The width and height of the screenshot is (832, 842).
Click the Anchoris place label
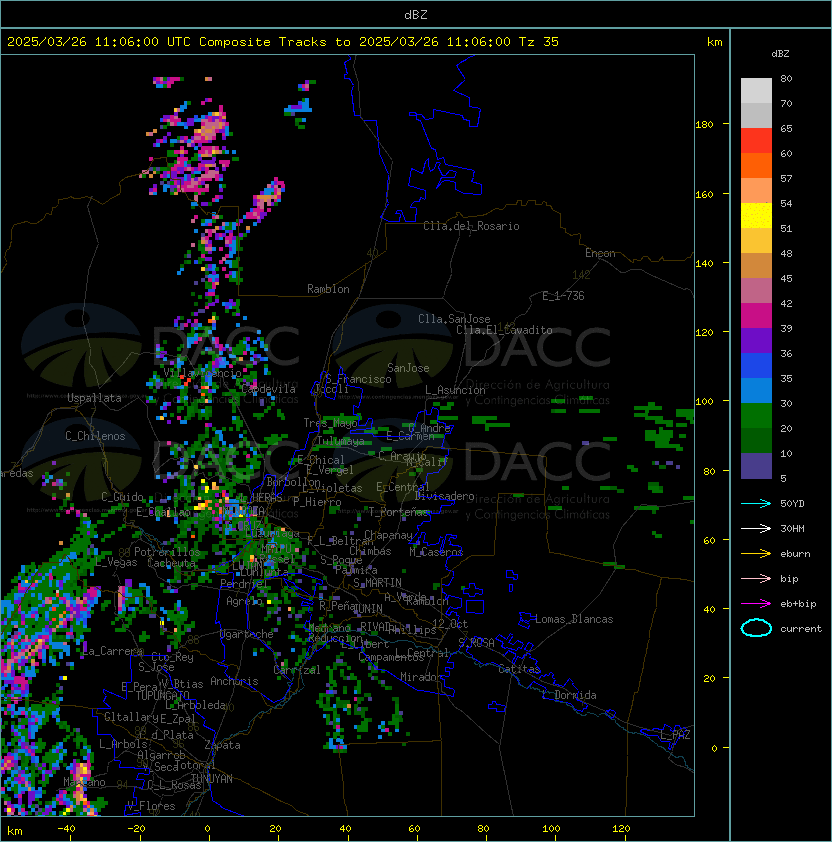[234, 681]
